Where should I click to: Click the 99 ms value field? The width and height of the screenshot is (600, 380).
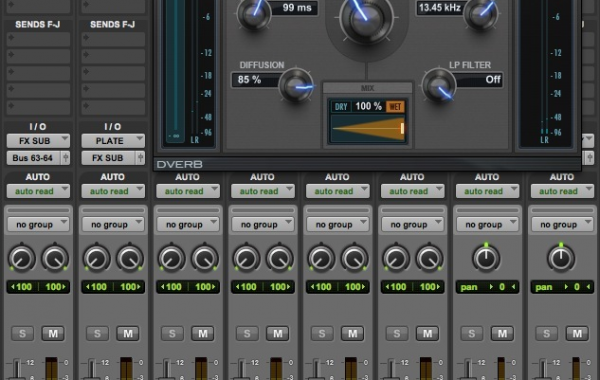click(293, 8)
